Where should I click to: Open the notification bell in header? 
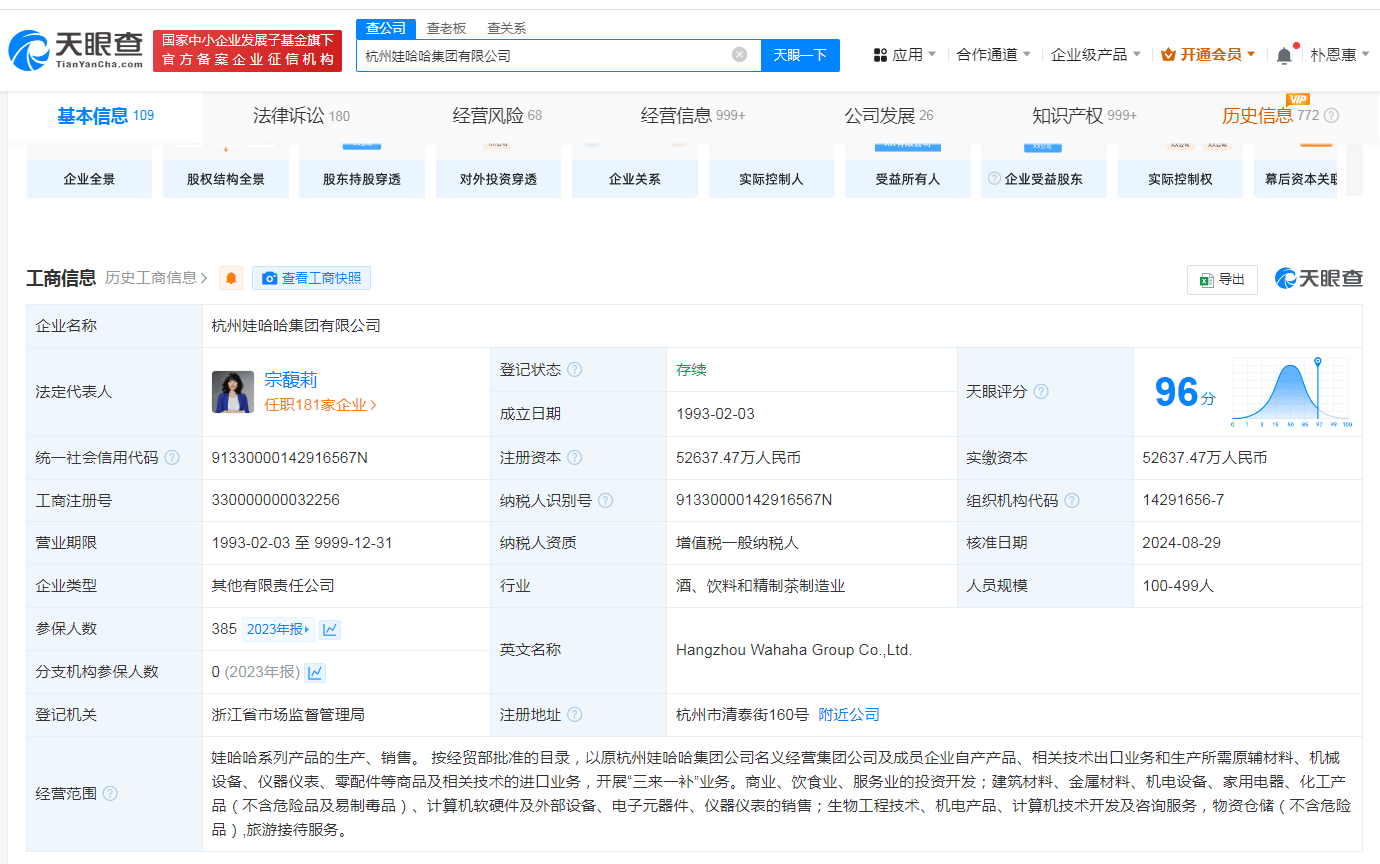[x=1284, y=55]
